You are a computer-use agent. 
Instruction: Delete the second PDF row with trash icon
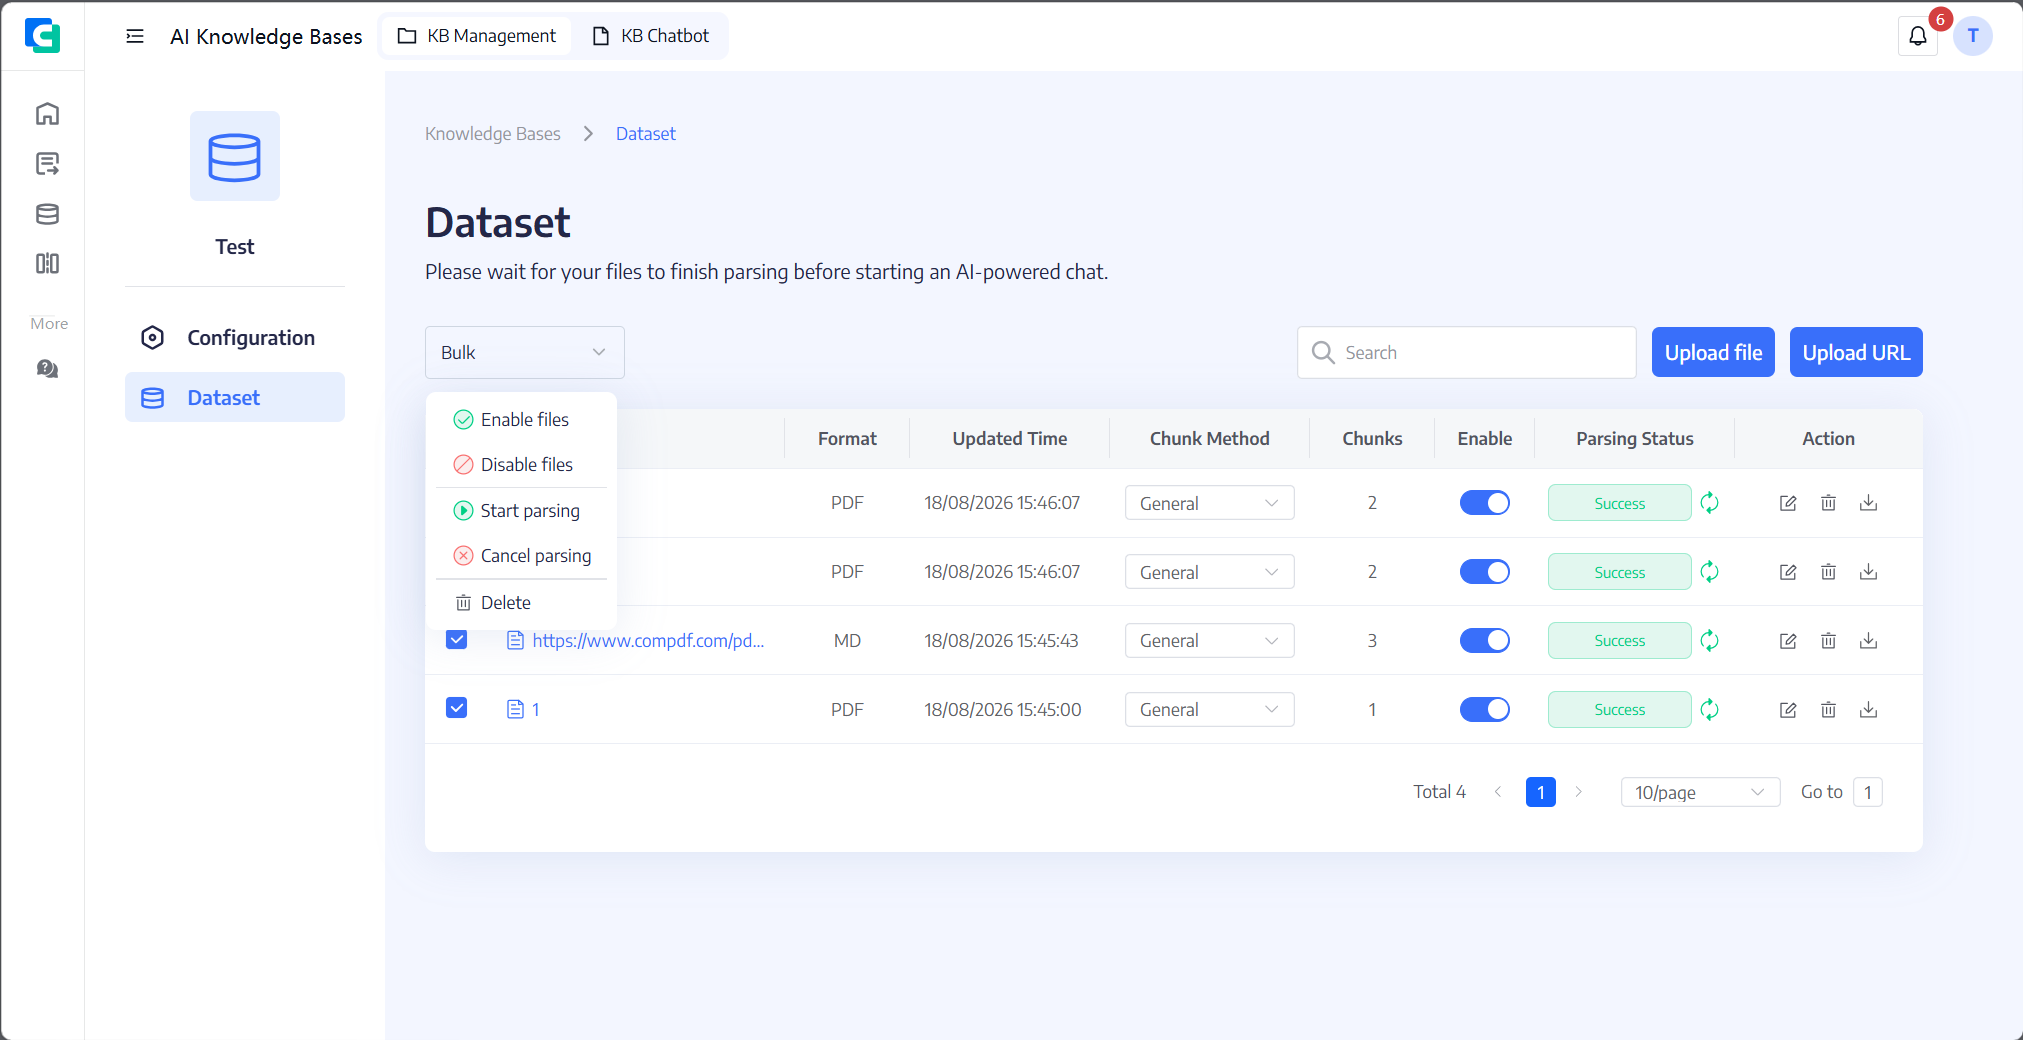(1828, 572)
